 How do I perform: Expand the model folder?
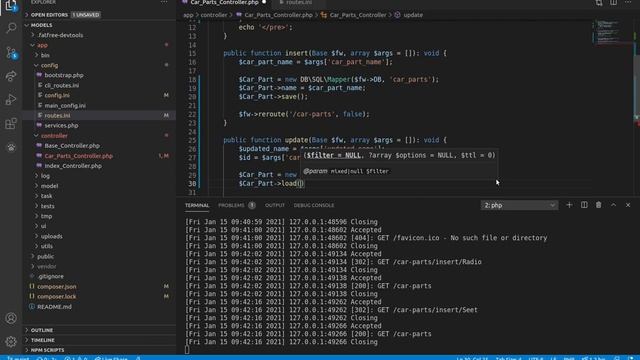(x=49, y=186)
